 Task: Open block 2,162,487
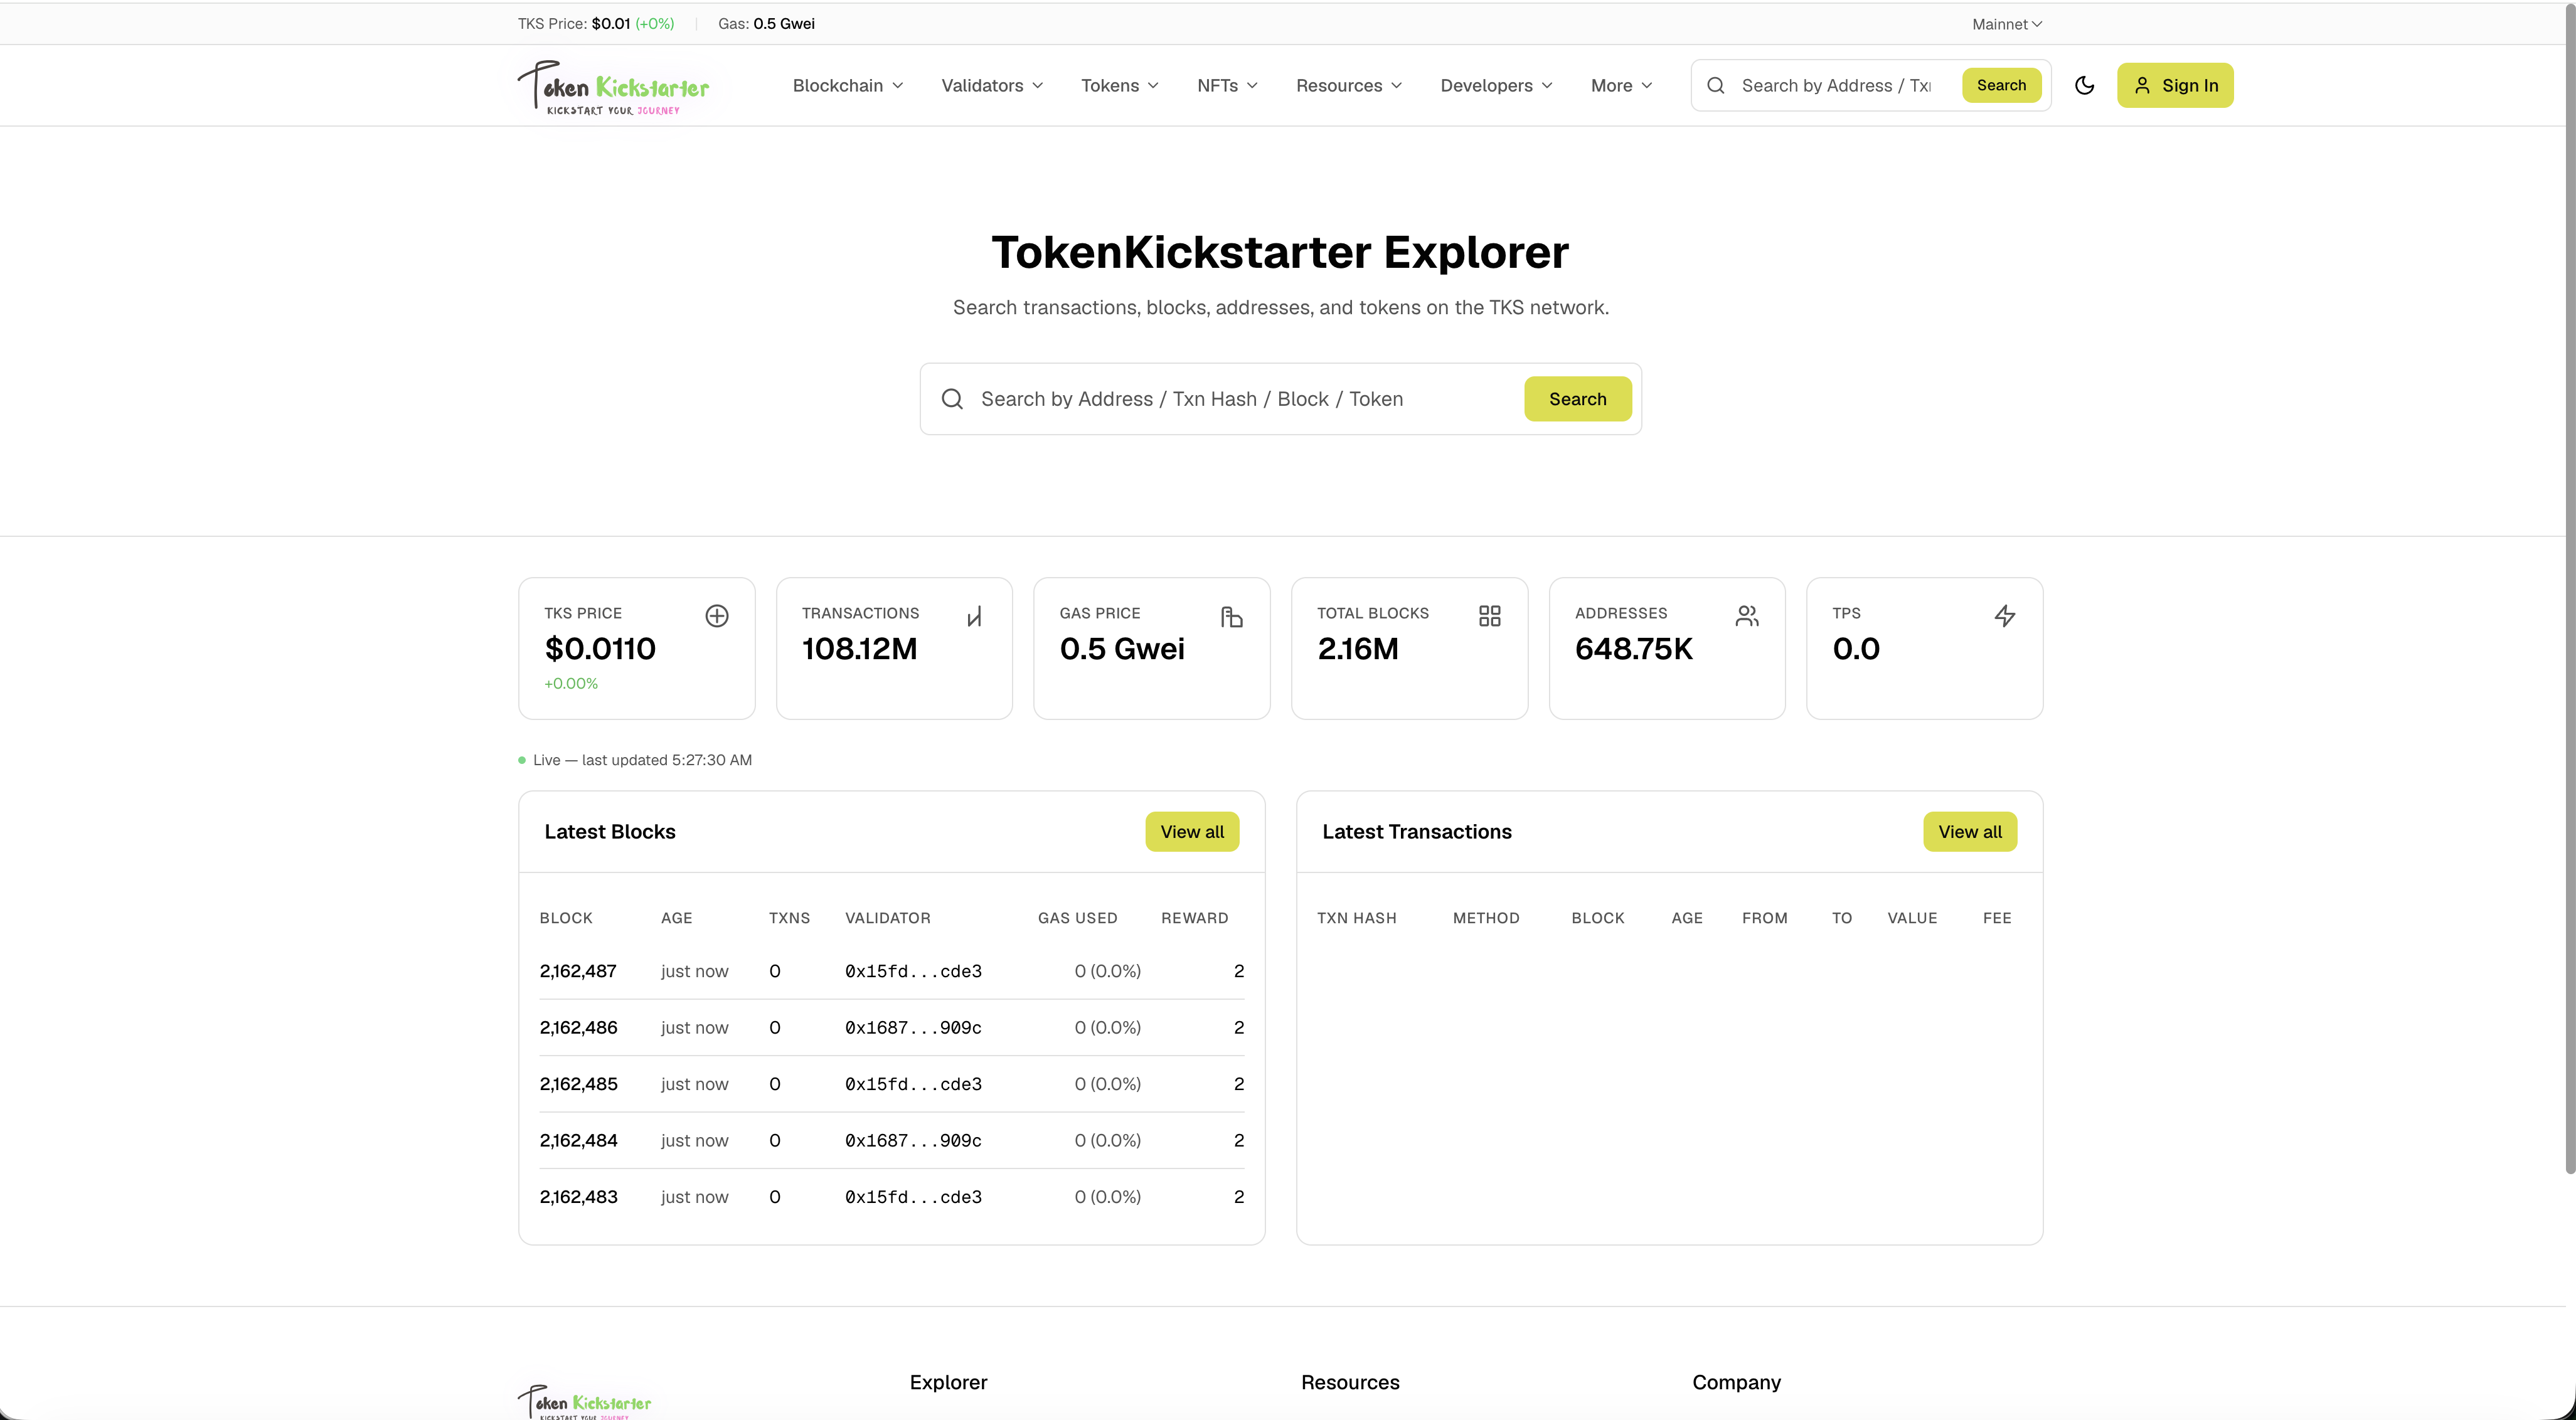(578, 971)
